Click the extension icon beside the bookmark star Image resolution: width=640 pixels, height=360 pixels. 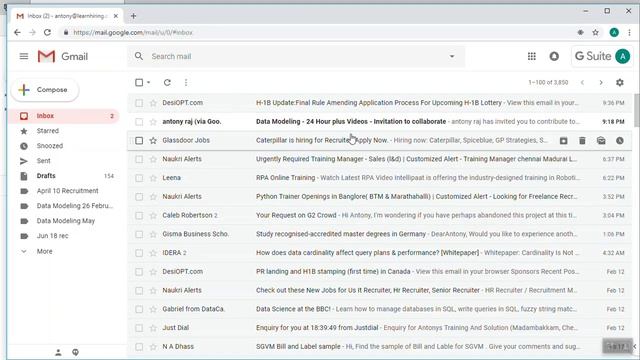(580, 32)
